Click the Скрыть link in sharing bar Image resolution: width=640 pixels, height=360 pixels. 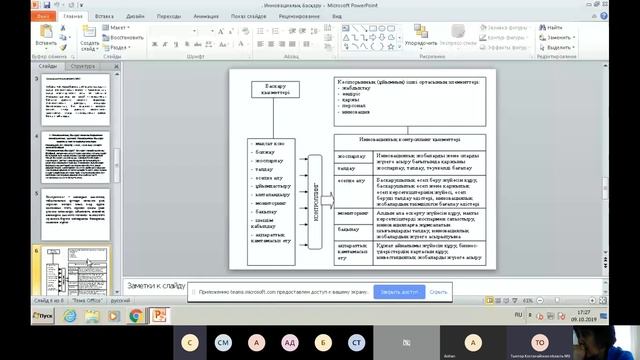pyautogui.click(x=438, y=292)
